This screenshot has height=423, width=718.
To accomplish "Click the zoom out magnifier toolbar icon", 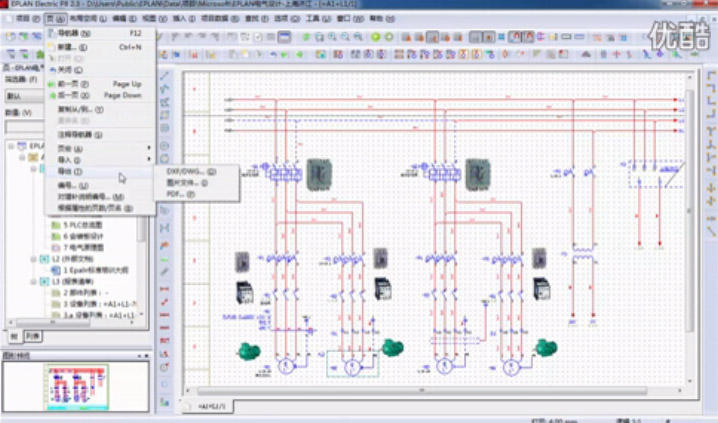I will [x=345, y=37].
